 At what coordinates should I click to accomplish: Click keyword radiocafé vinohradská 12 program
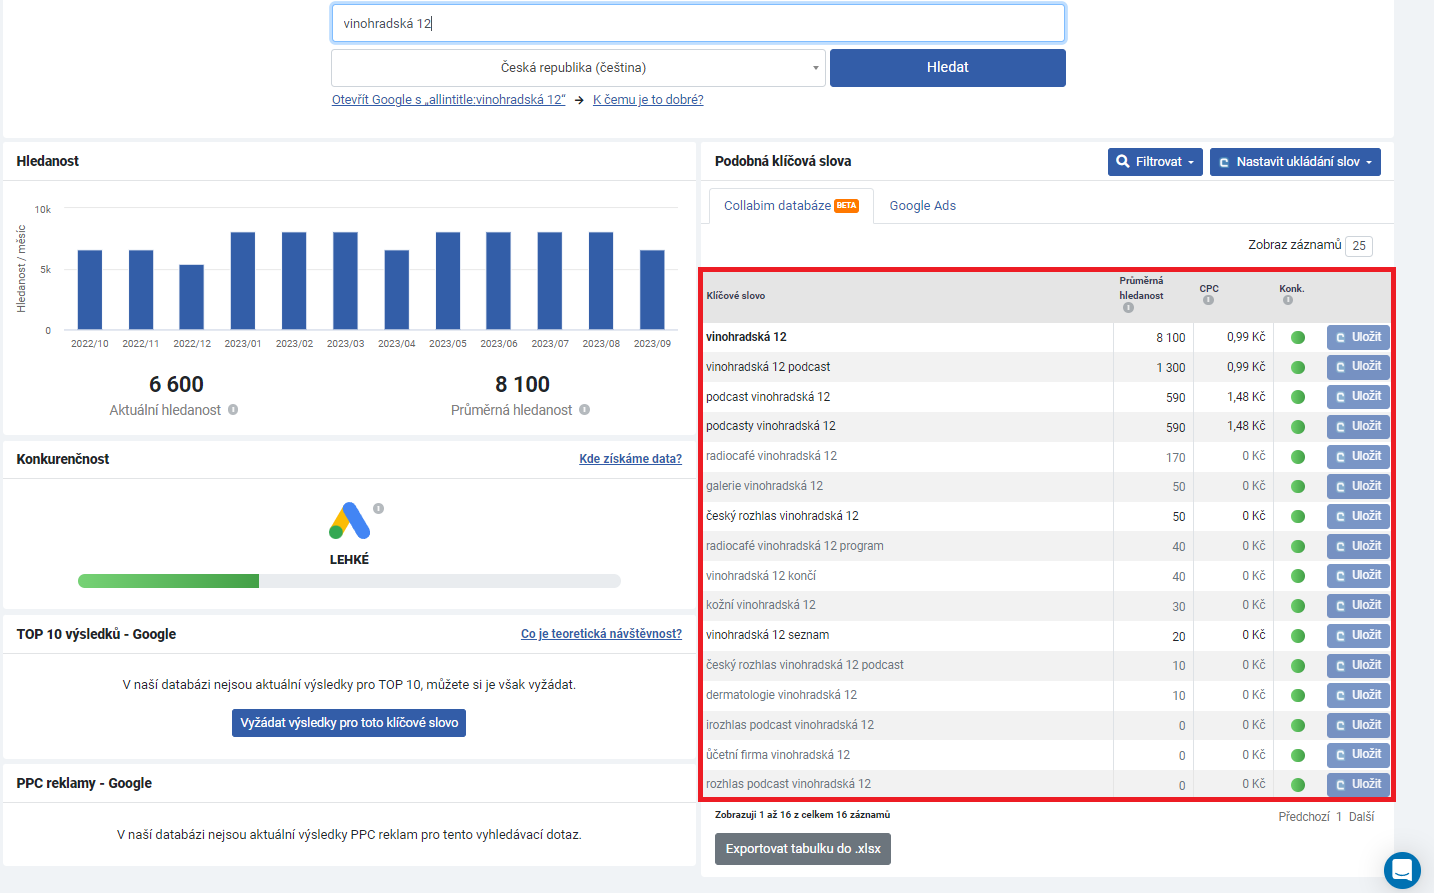(x=795, y=546)
